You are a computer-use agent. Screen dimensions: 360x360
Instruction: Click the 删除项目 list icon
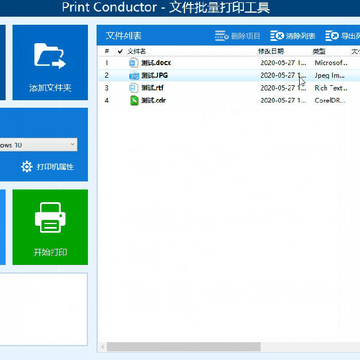pos(222,36)
